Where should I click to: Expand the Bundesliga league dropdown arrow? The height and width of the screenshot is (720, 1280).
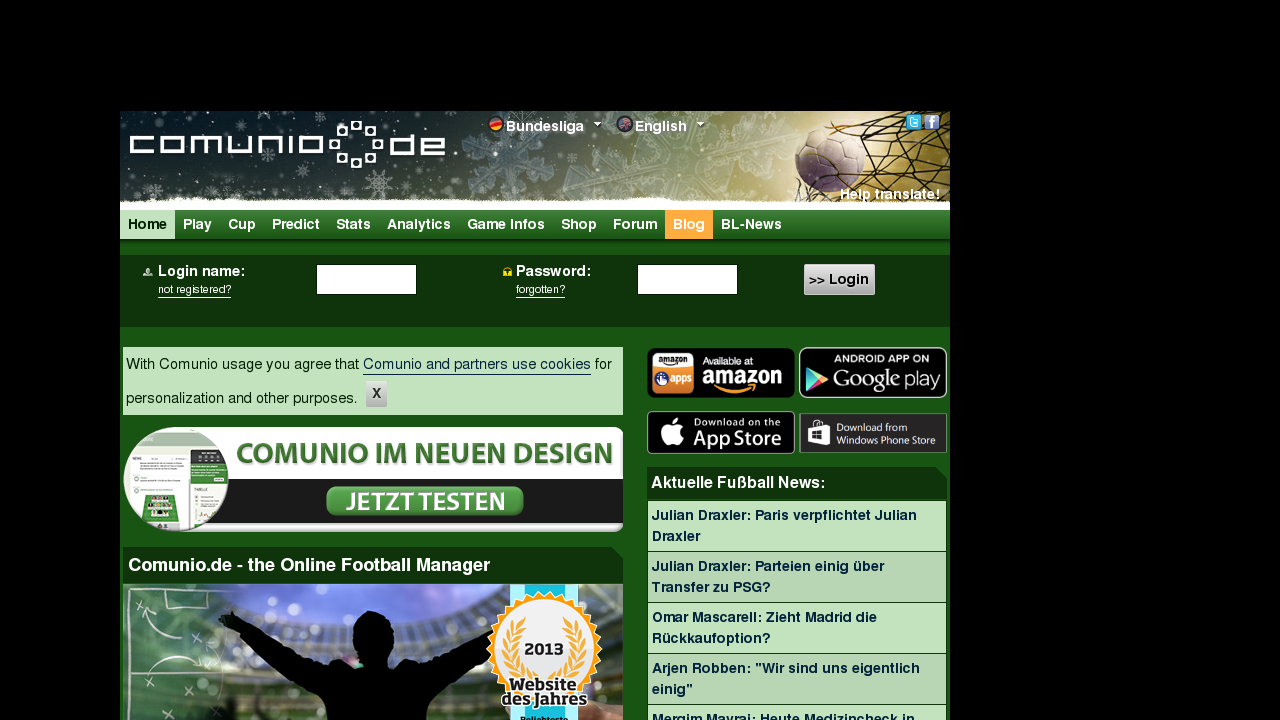pos(597,125)
